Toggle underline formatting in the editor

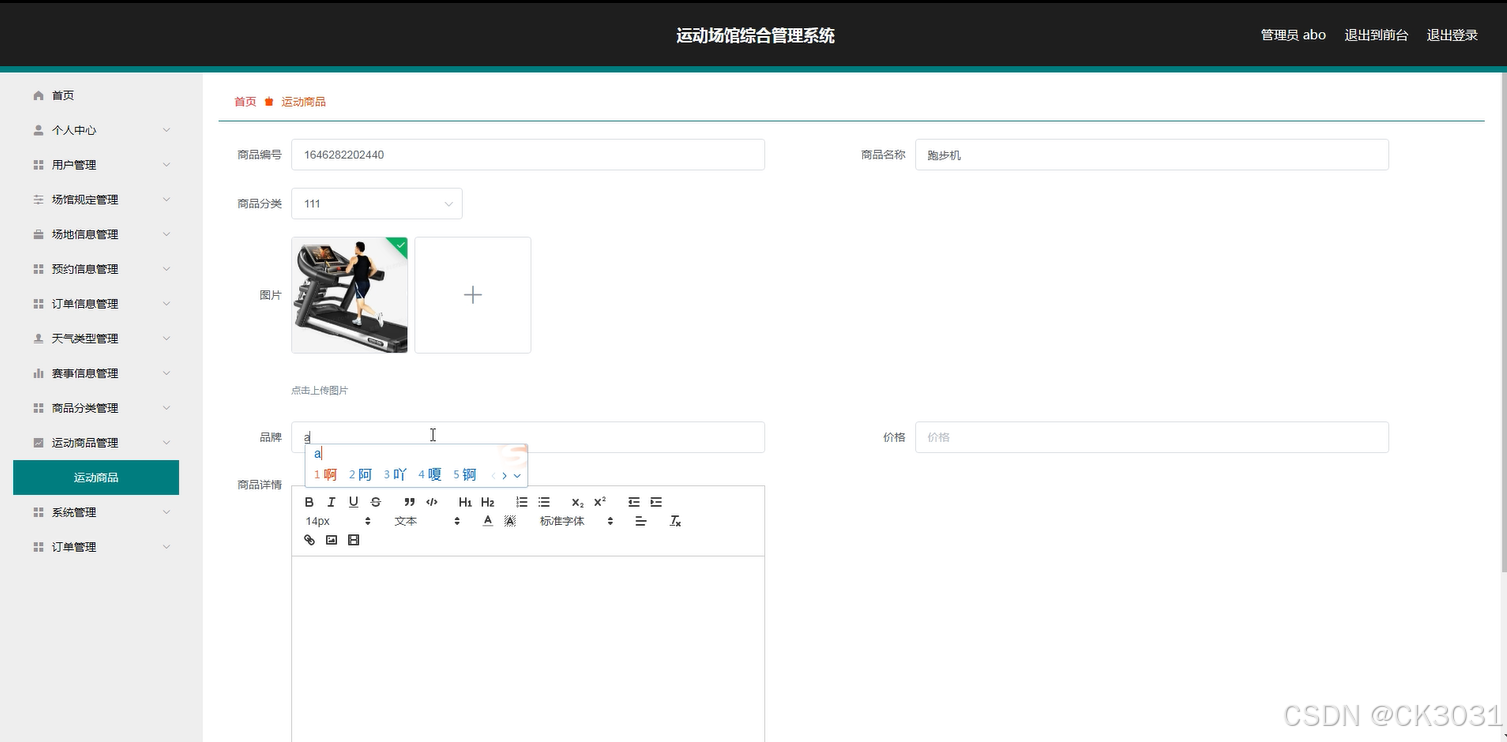pos(353,502)
